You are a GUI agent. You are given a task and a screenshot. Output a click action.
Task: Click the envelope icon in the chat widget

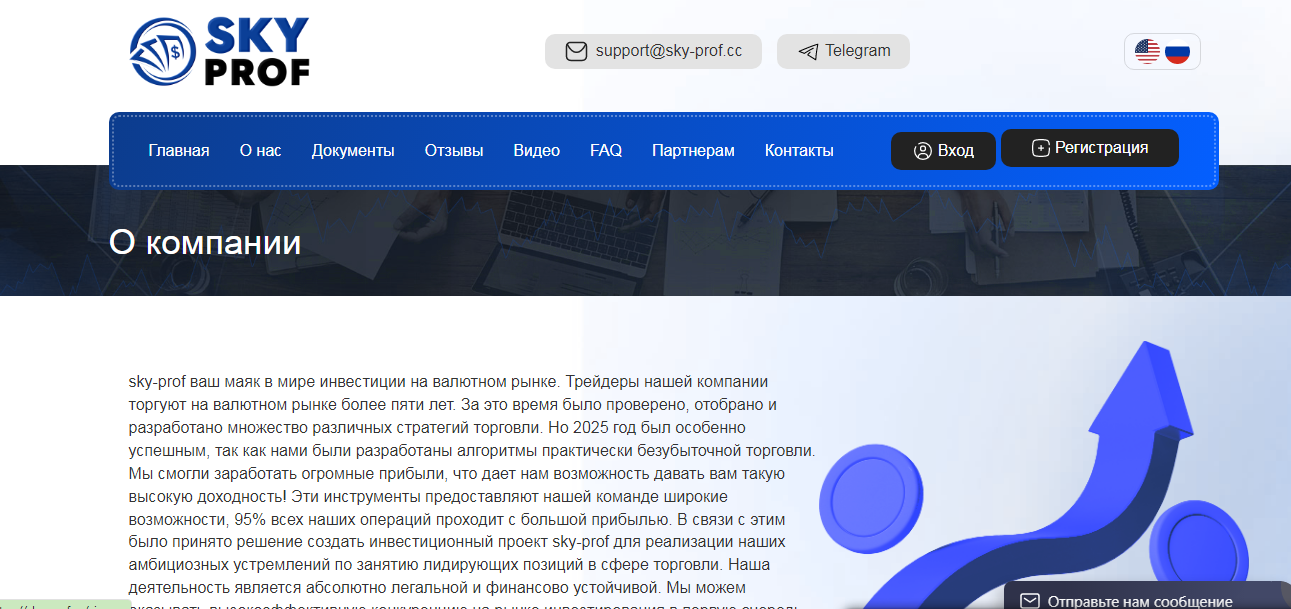click(1030, 600)
